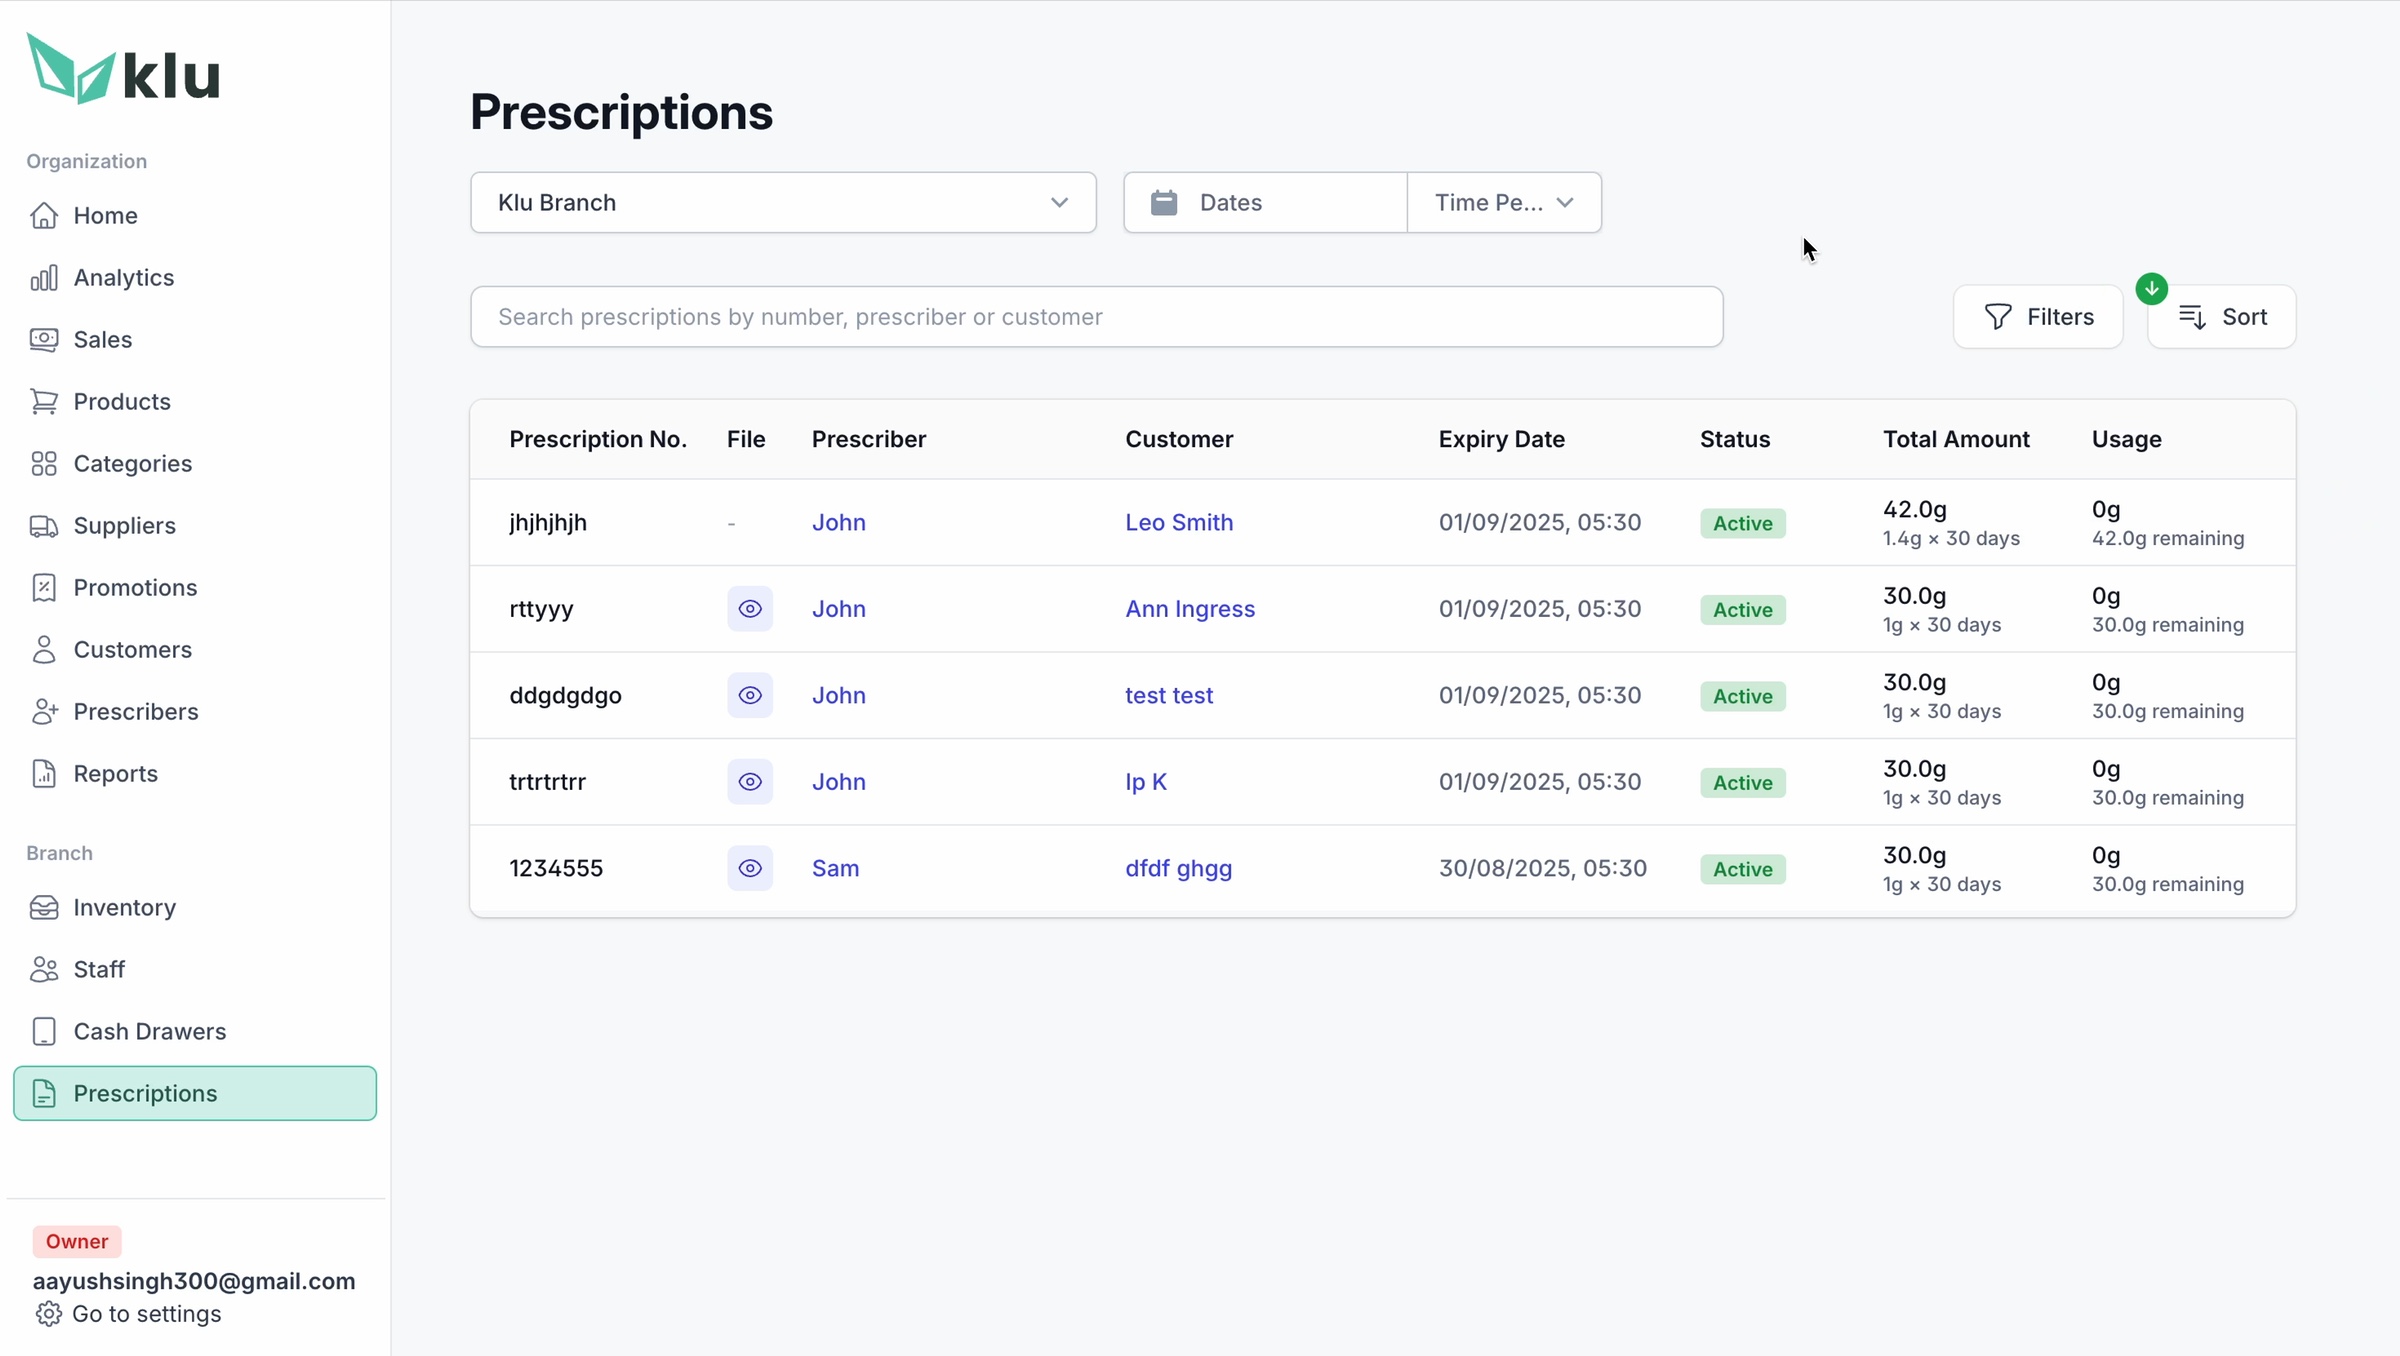Open the Dates picker field
The image size is (2400, 1356).
[x=1265, y=202]
